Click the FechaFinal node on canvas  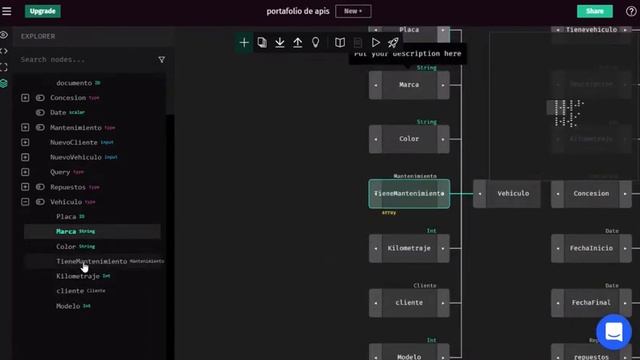591,303
